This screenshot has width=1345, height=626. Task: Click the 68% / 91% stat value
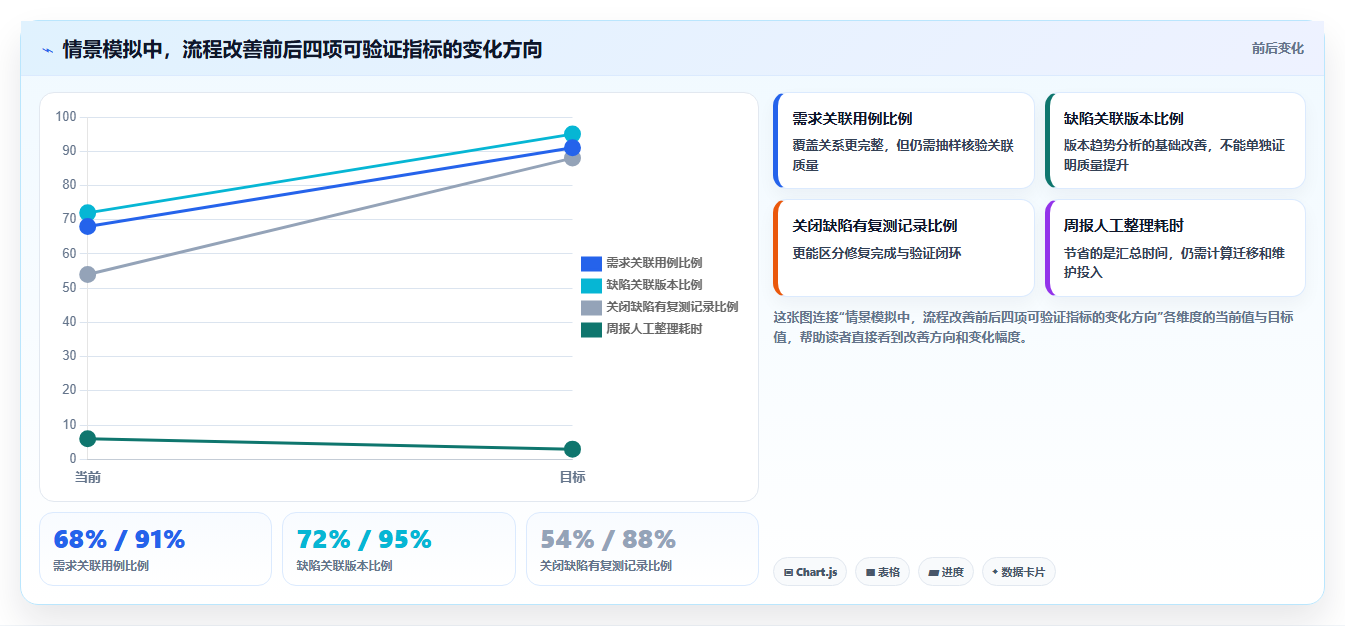click(119, 539)
